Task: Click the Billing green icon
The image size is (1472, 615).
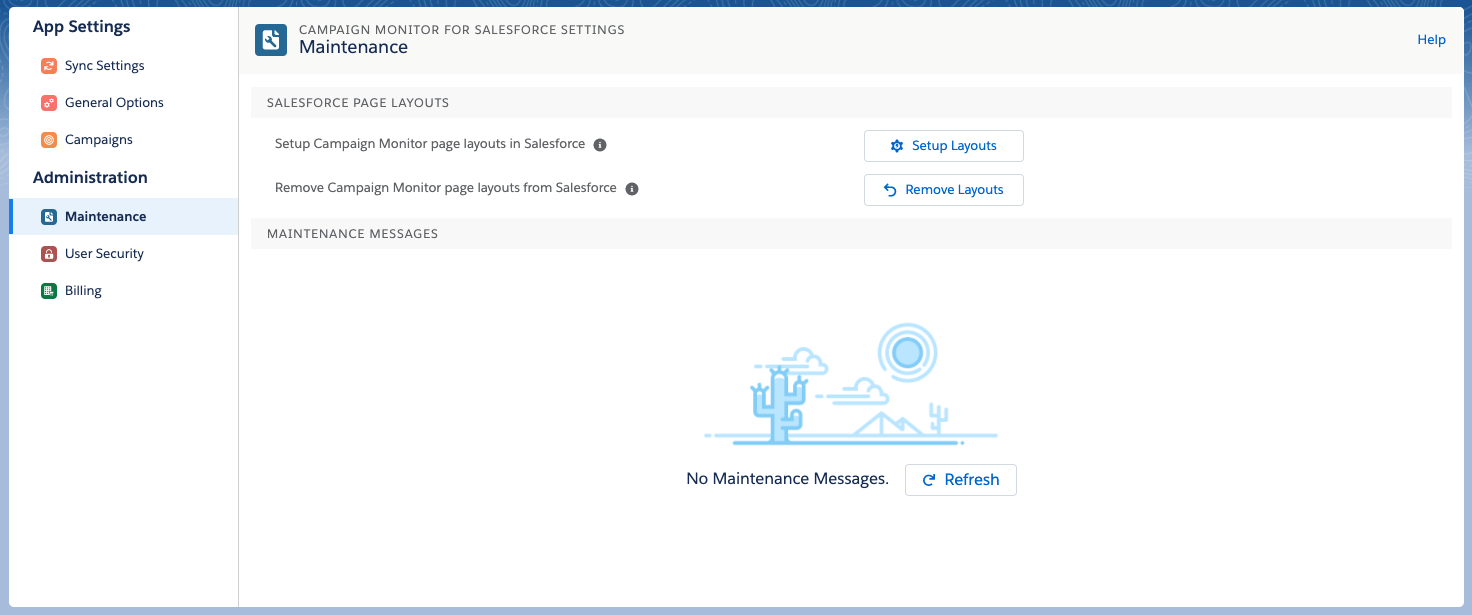Action: point(49,291)
